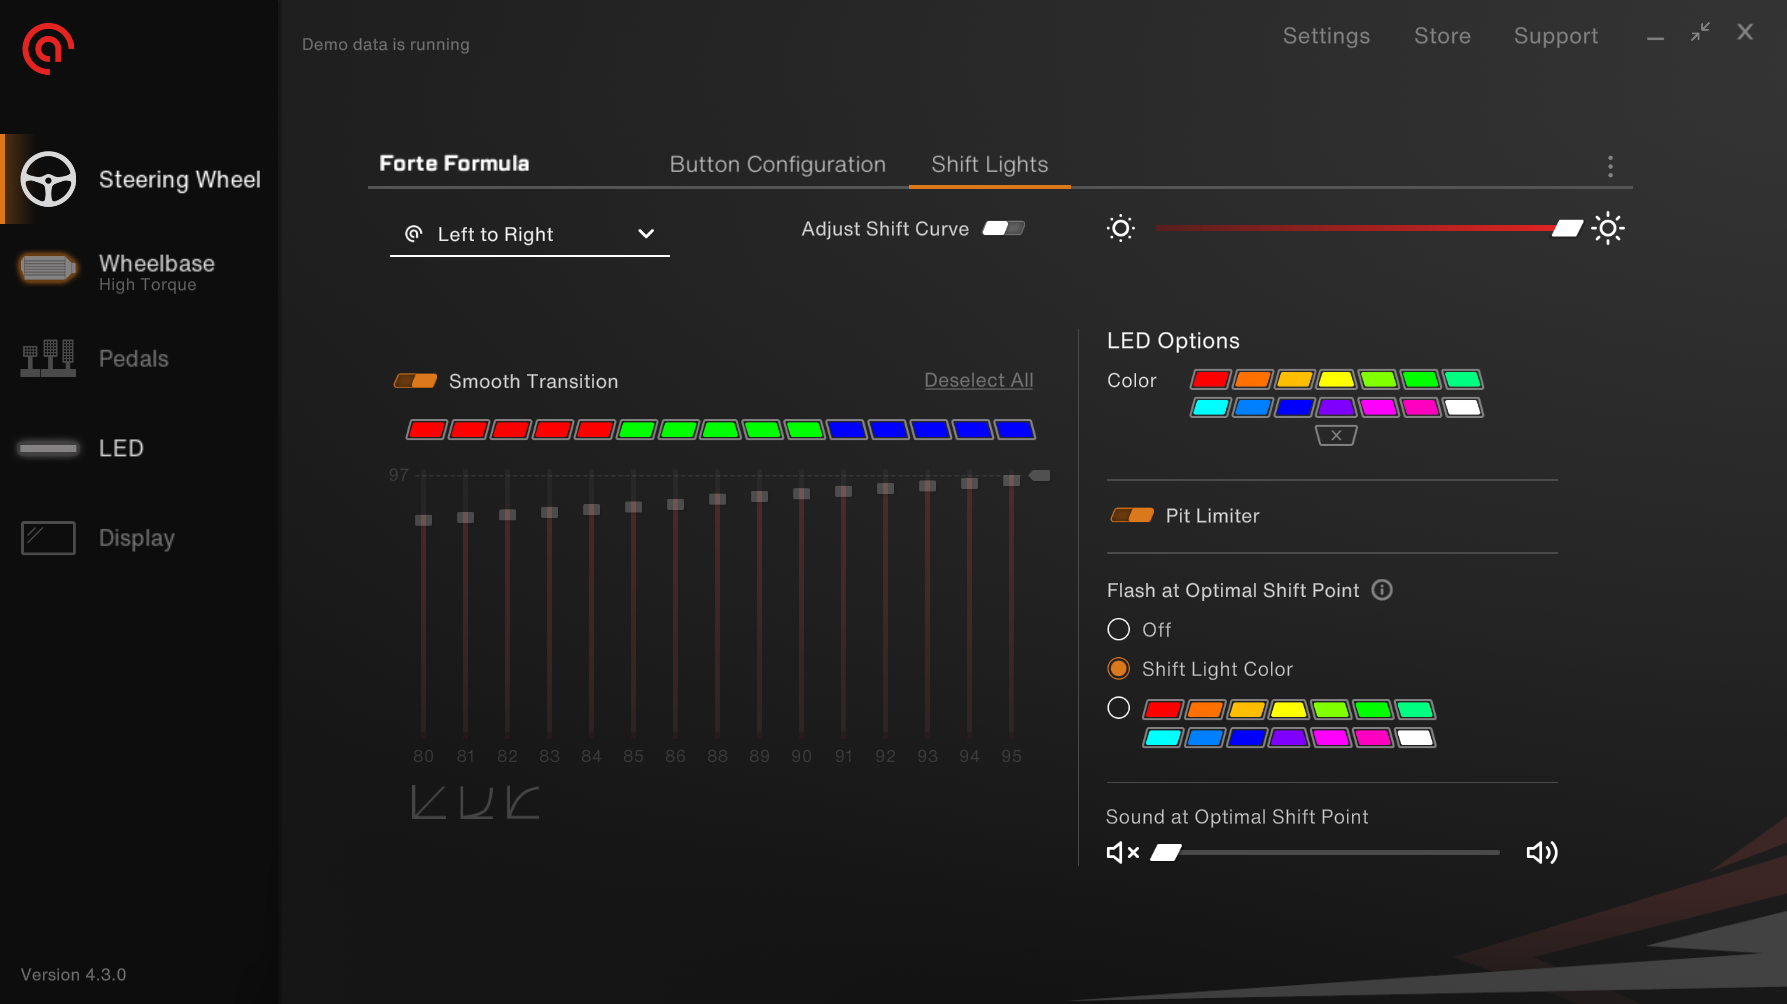Switch to the Button Configuration tab

tap(777, 164)
